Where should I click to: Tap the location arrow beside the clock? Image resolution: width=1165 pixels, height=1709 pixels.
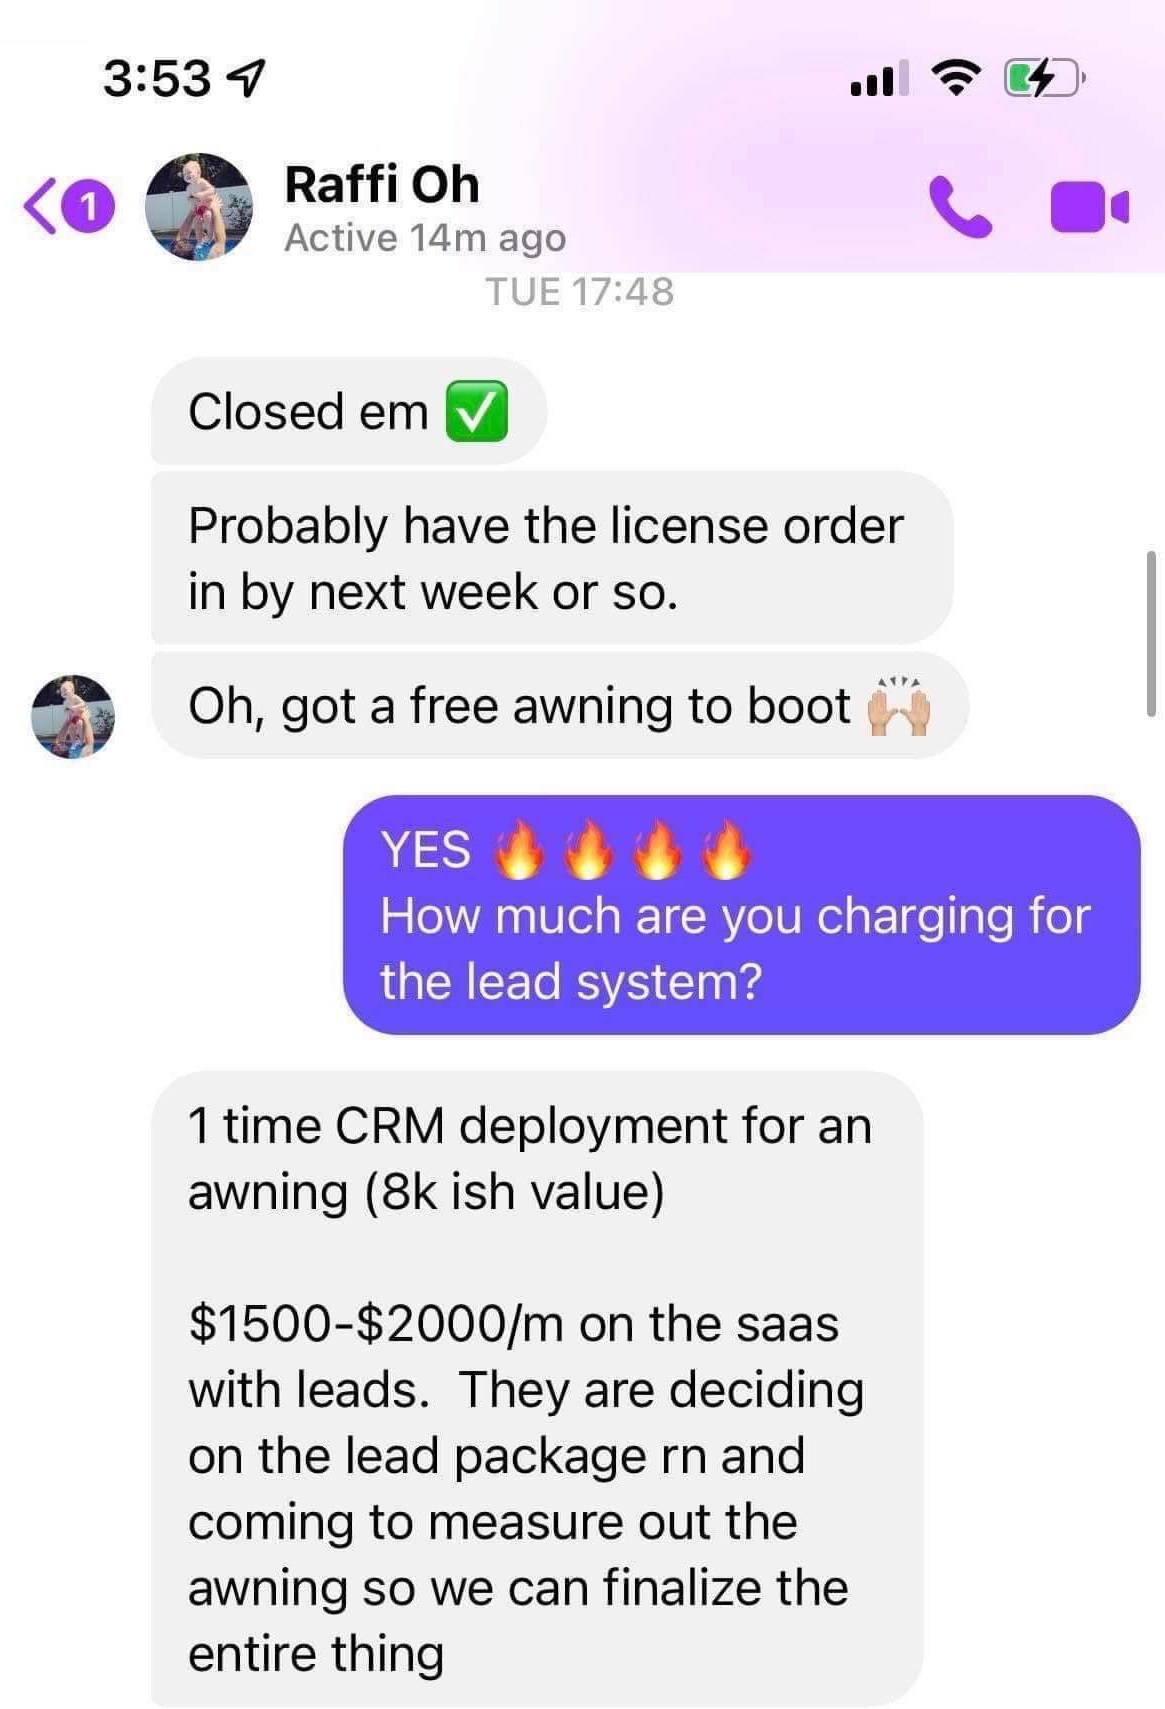[247, 78]
